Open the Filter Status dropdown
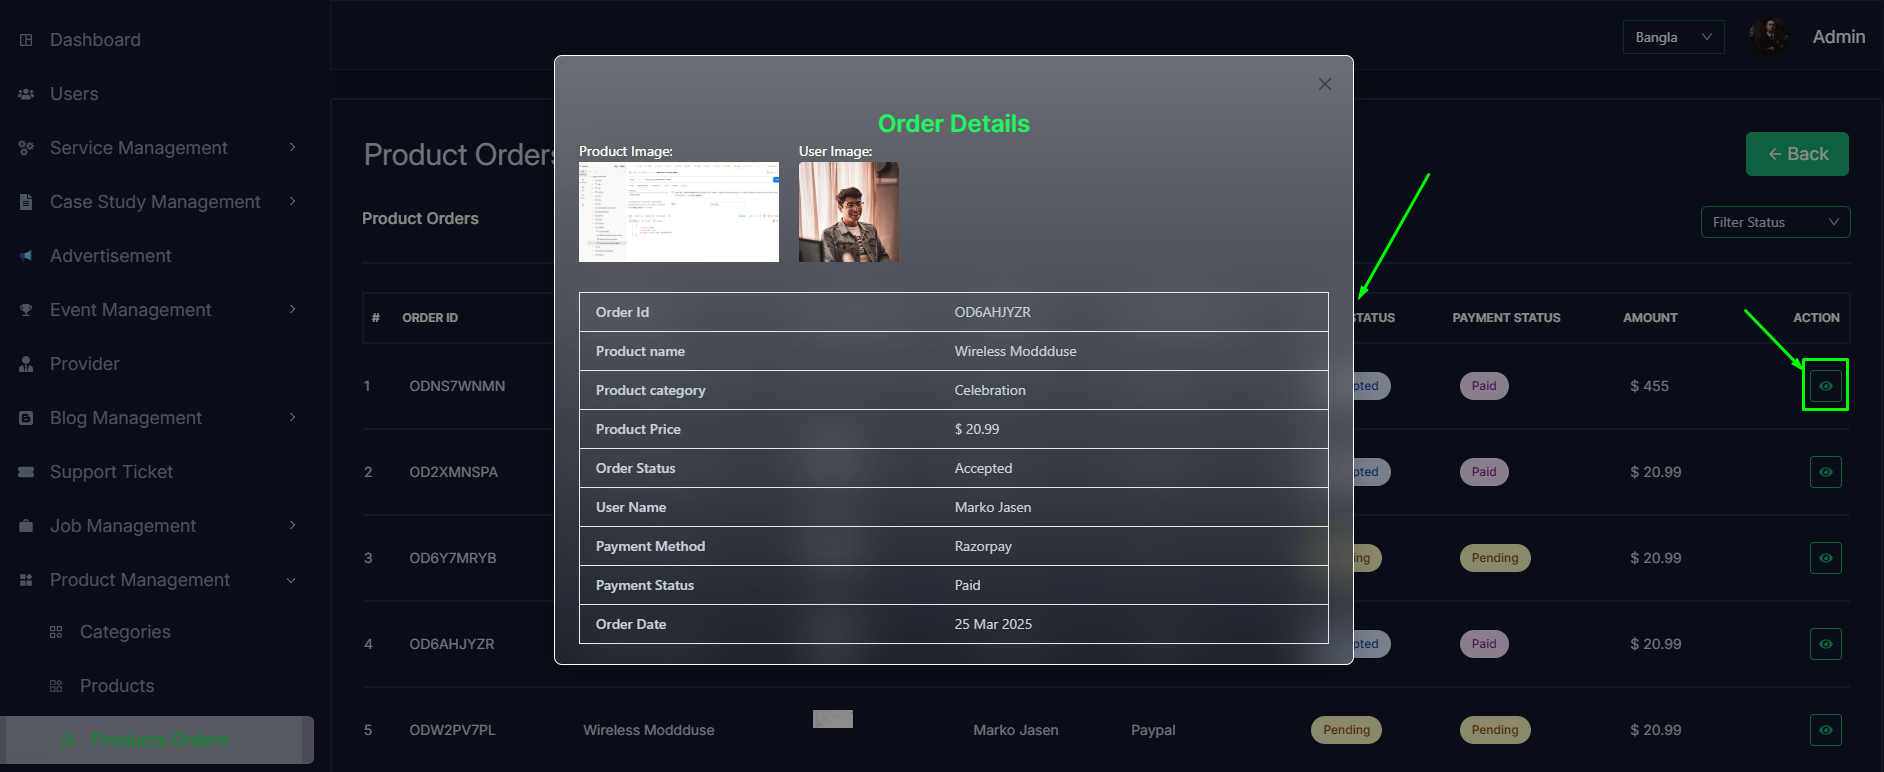The width and height of the screenshot is (1884, 772). (1775, 222)
